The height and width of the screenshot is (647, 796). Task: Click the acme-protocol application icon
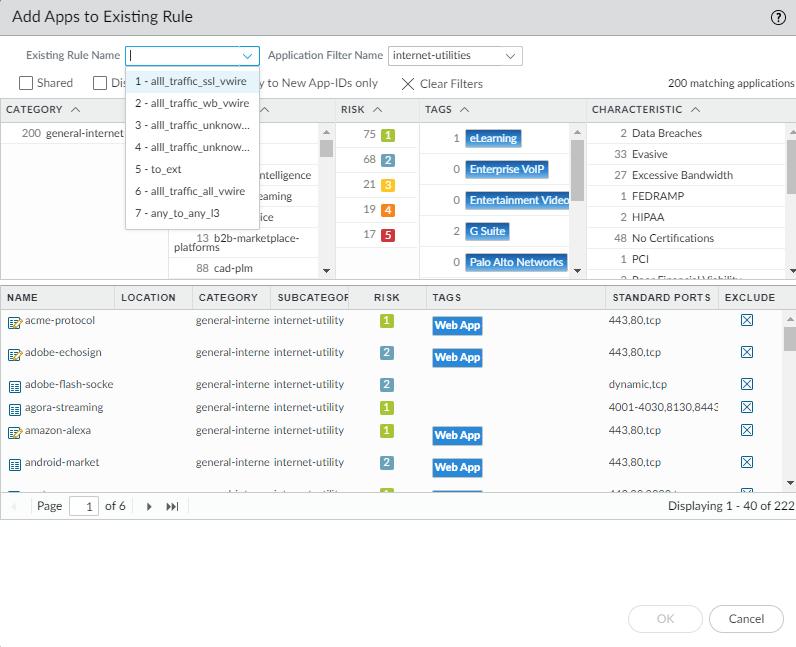(x=15, y=322)
